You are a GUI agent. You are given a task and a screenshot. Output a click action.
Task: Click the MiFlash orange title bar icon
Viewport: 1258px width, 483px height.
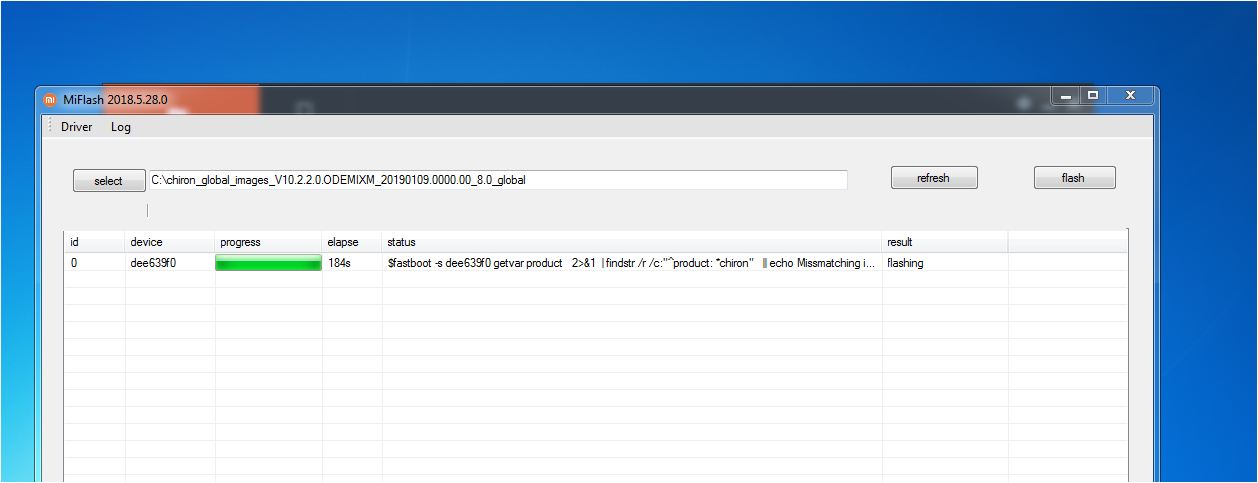pyautogui.click(x=50, y=100)
